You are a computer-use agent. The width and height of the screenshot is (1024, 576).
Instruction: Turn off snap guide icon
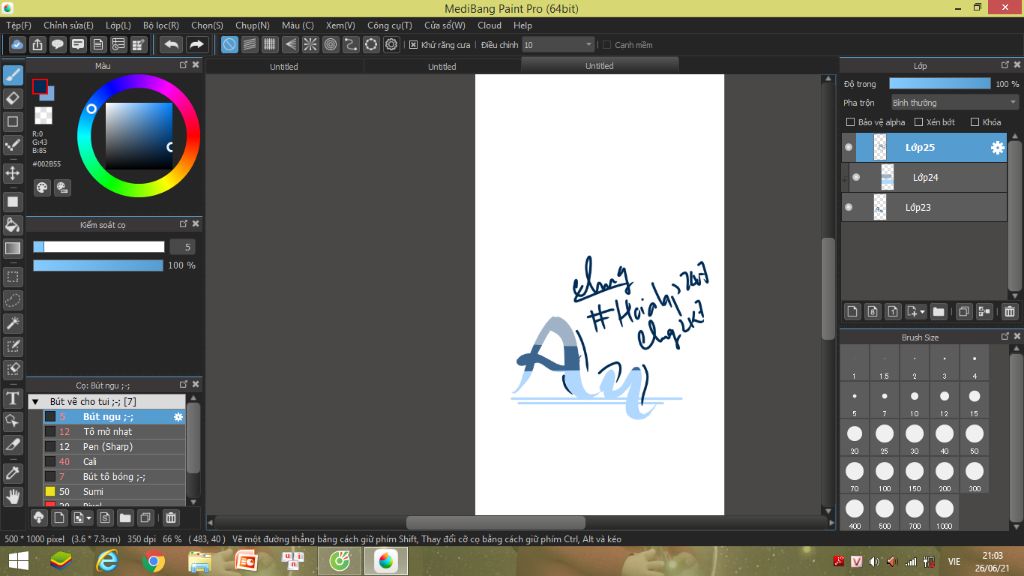point(229,44)
